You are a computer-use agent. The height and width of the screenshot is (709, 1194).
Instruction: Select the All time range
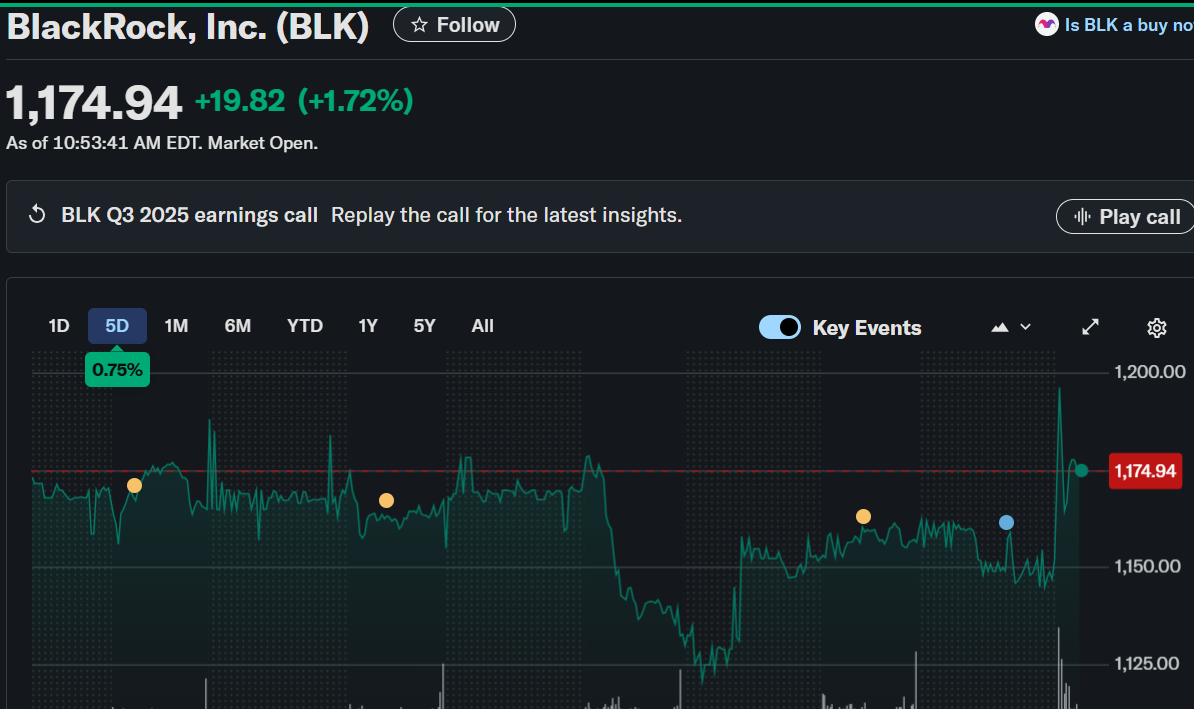coord(483,326)
